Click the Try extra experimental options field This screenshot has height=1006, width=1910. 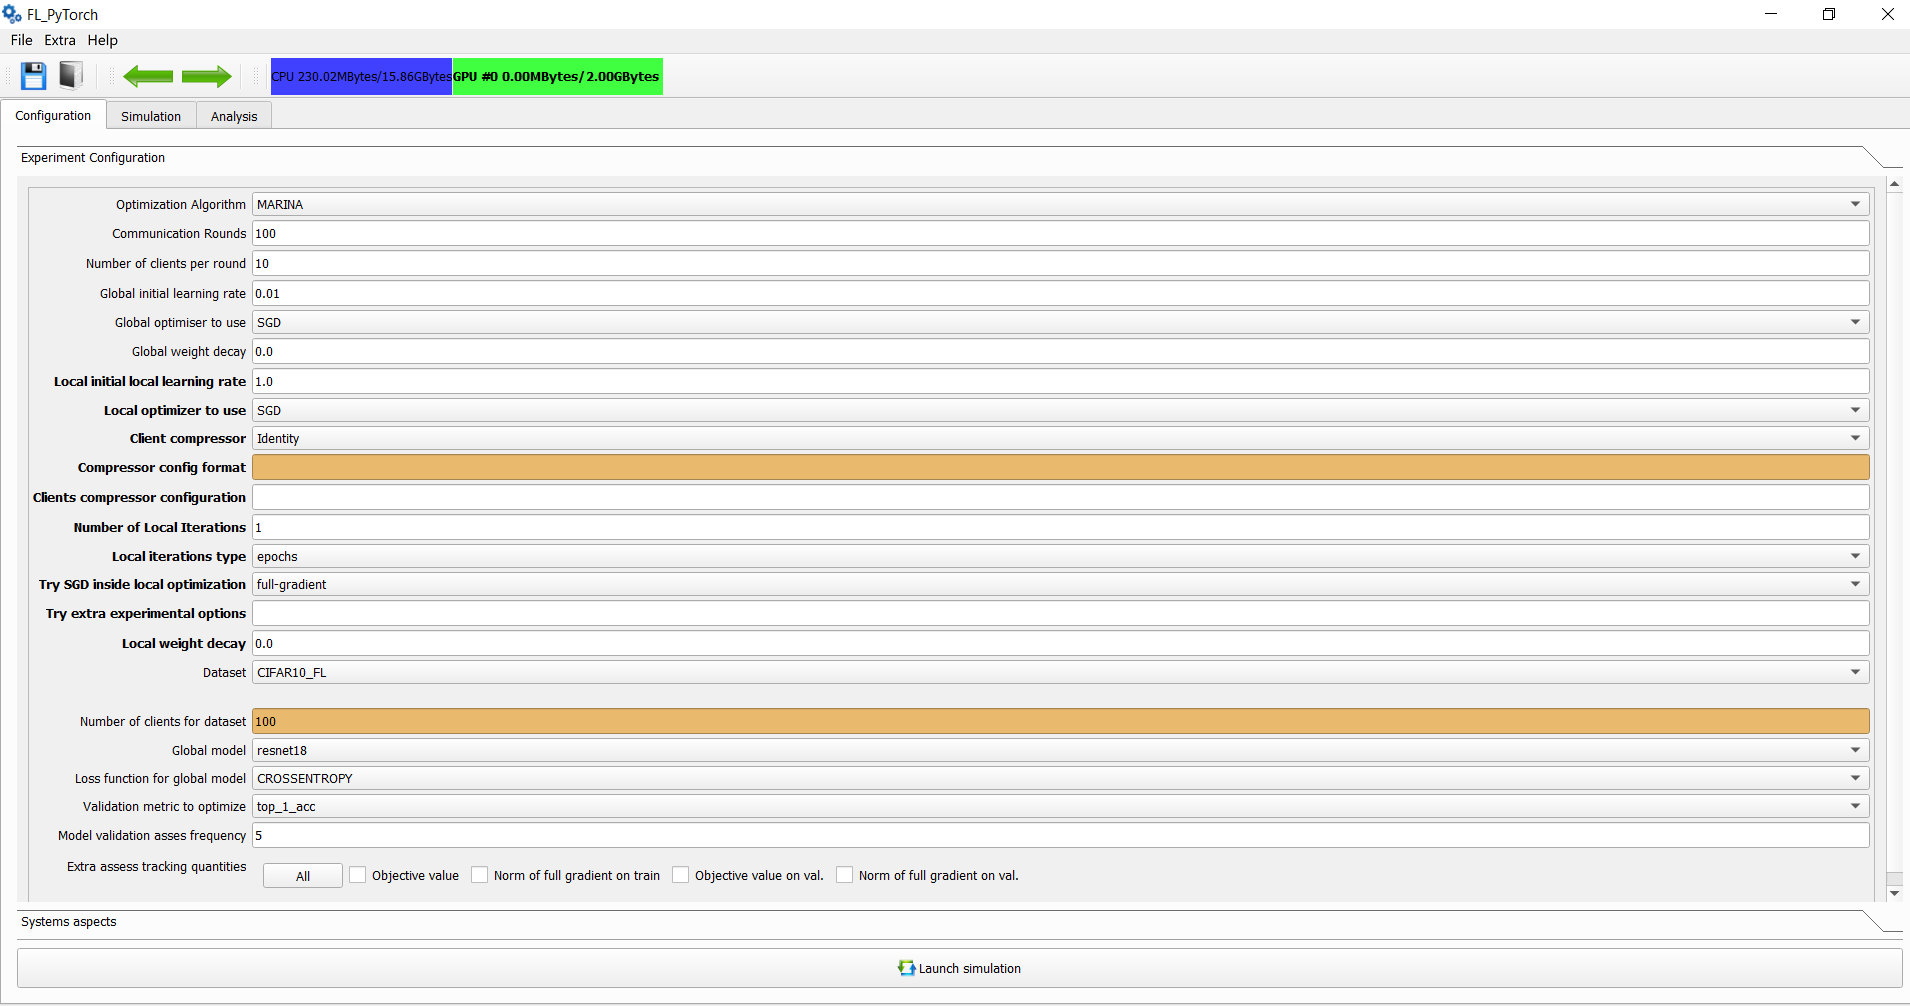[1060, 613]
